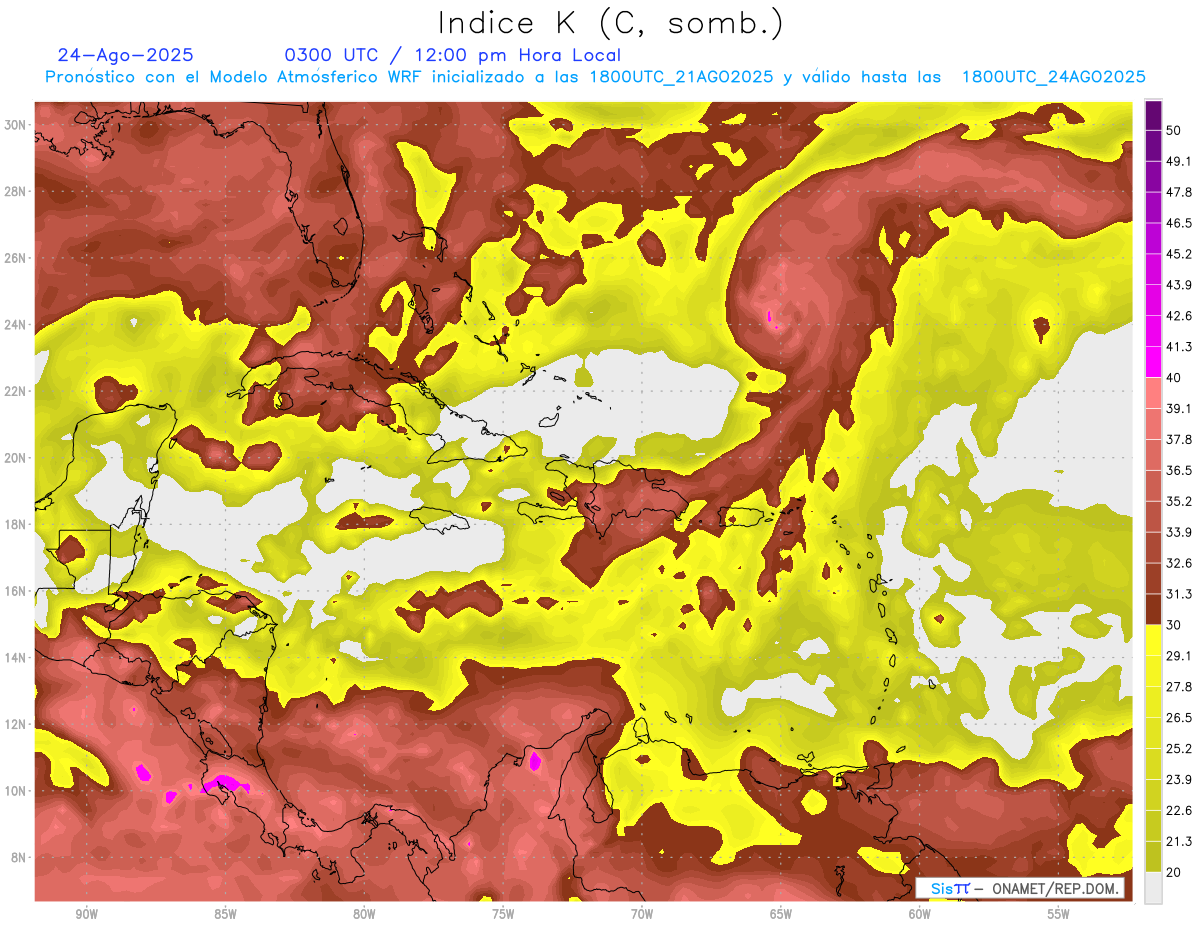Click the 18N latitude label
The image size is (1200, 927).
16,525
